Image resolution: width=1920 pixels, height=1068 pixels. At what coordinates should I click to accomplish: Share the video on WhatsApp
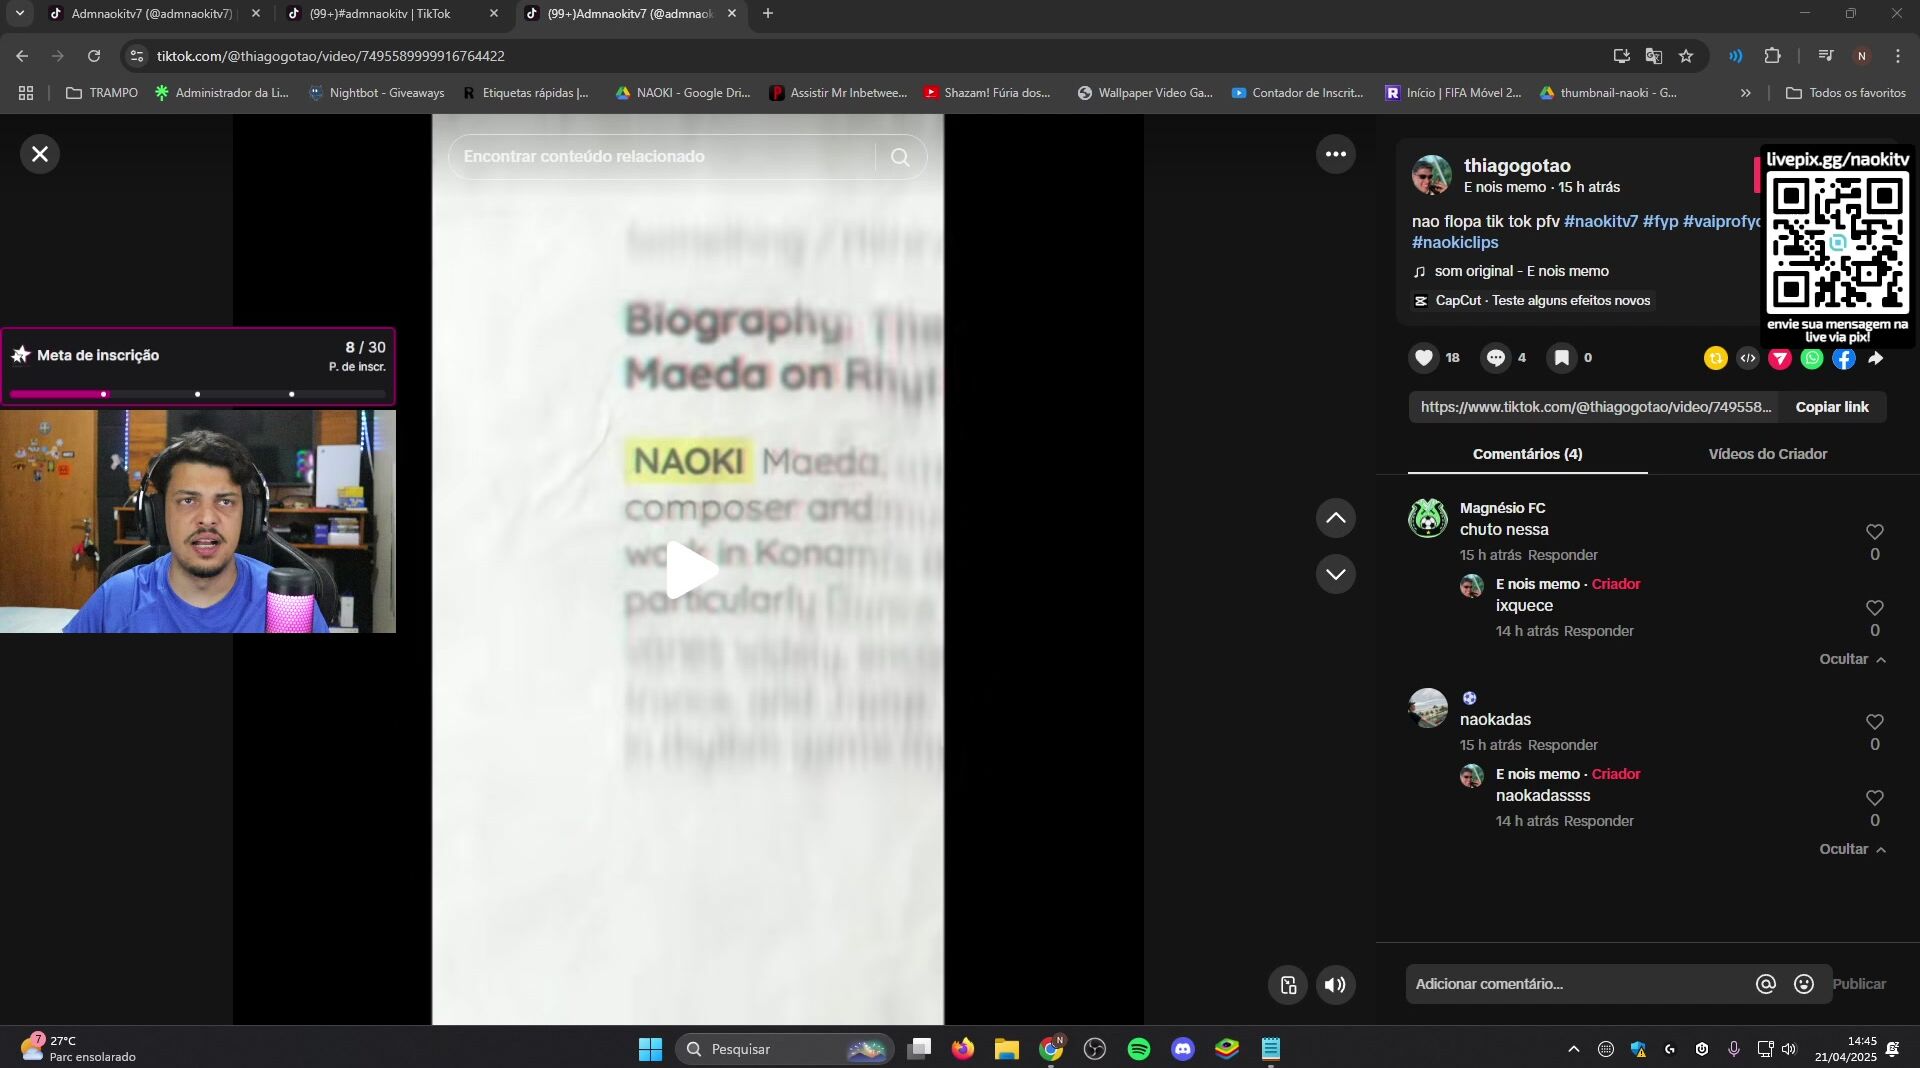pos(1811,358)
